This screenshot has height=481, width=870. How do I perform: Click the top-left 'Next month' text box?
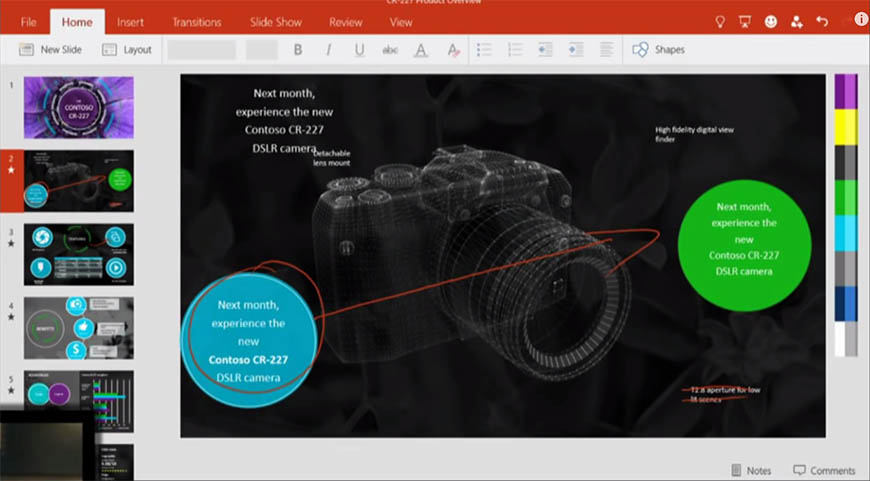coord(284,121)
